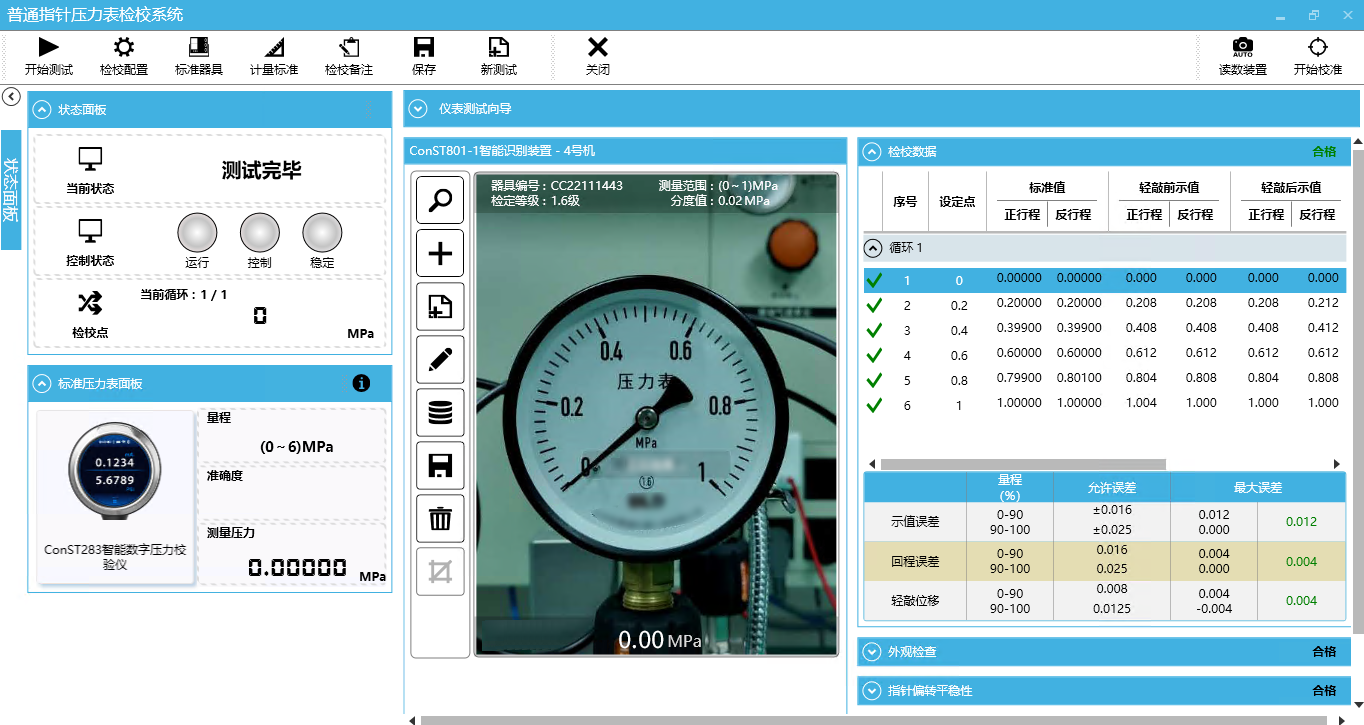Screen dimensions: 1364x725
Task: Open 检校配置 gear settings
Action: [x=123, y=47]
